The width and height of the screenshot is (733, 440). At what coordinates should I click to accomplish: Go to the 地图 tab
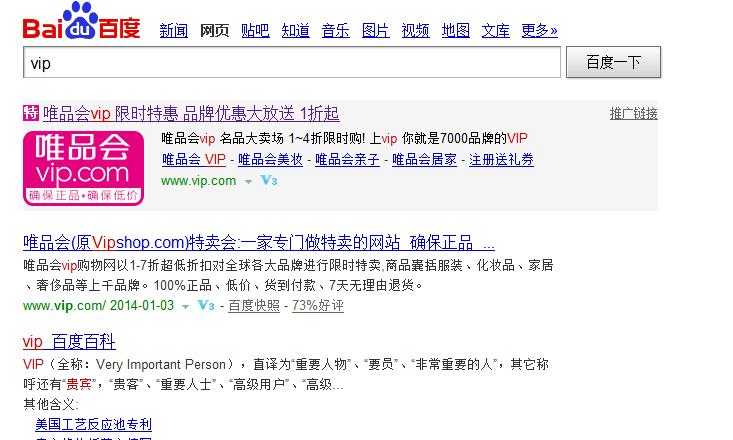(456, 30)
